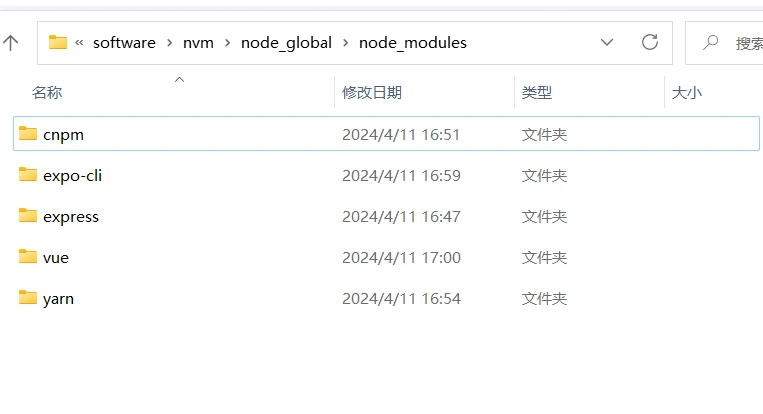Select the express folder name
763x414 pixels.
click(71, 217)
